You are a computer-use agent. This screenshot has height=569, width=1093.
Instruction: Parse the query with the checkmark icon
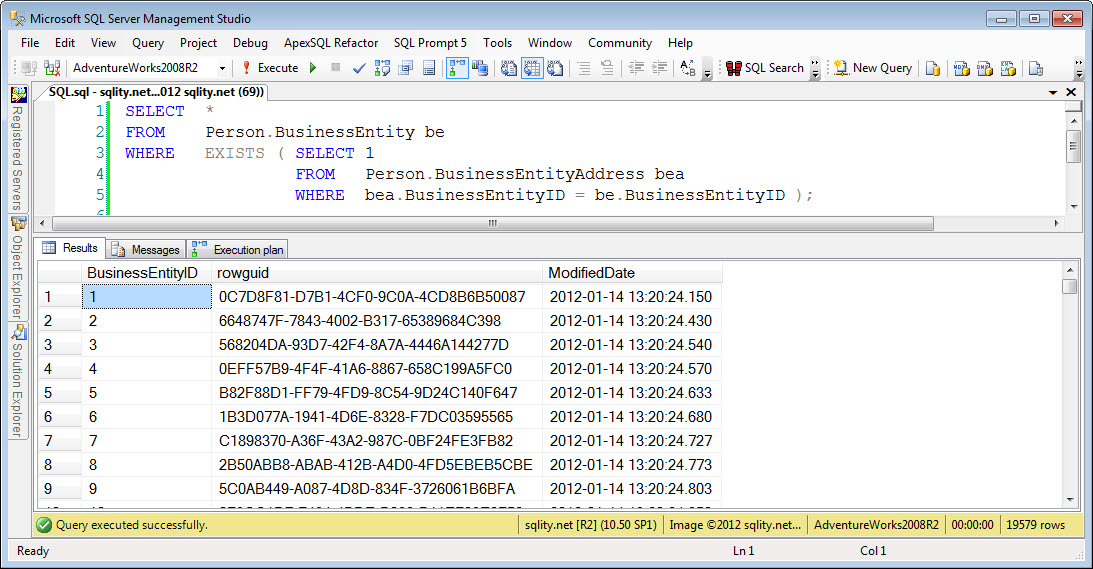pos(359,68)
